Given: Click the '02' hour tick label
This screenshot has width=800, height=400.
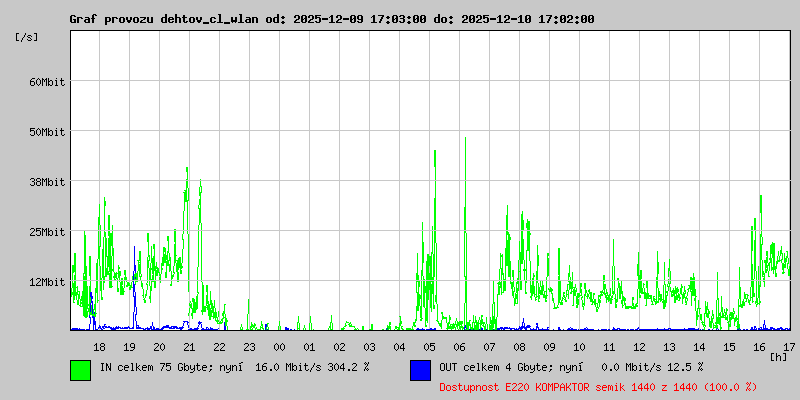Looking at the screenshot, I should pos(340,347).
